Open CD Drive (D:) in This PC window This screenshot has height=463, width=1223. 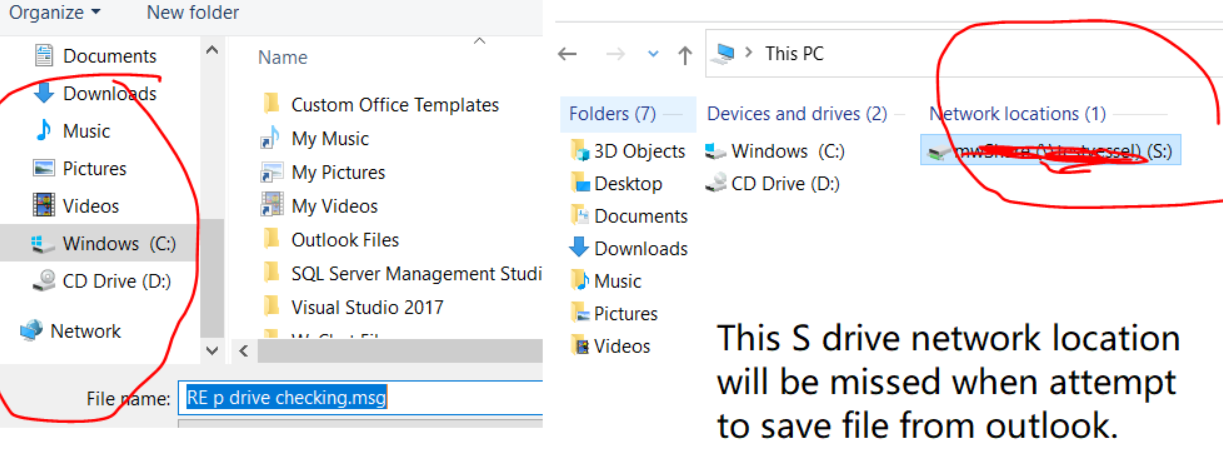pyautogui.click(x=773, y=184)
